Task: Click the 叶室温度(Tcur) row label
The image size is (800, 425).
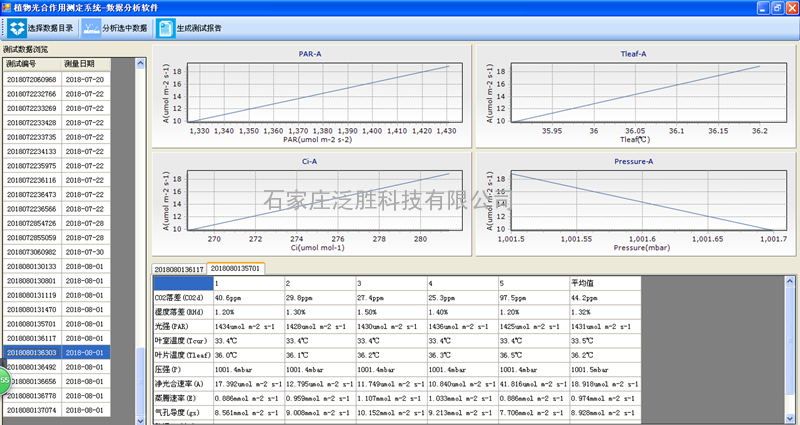Action: [183, 340]
